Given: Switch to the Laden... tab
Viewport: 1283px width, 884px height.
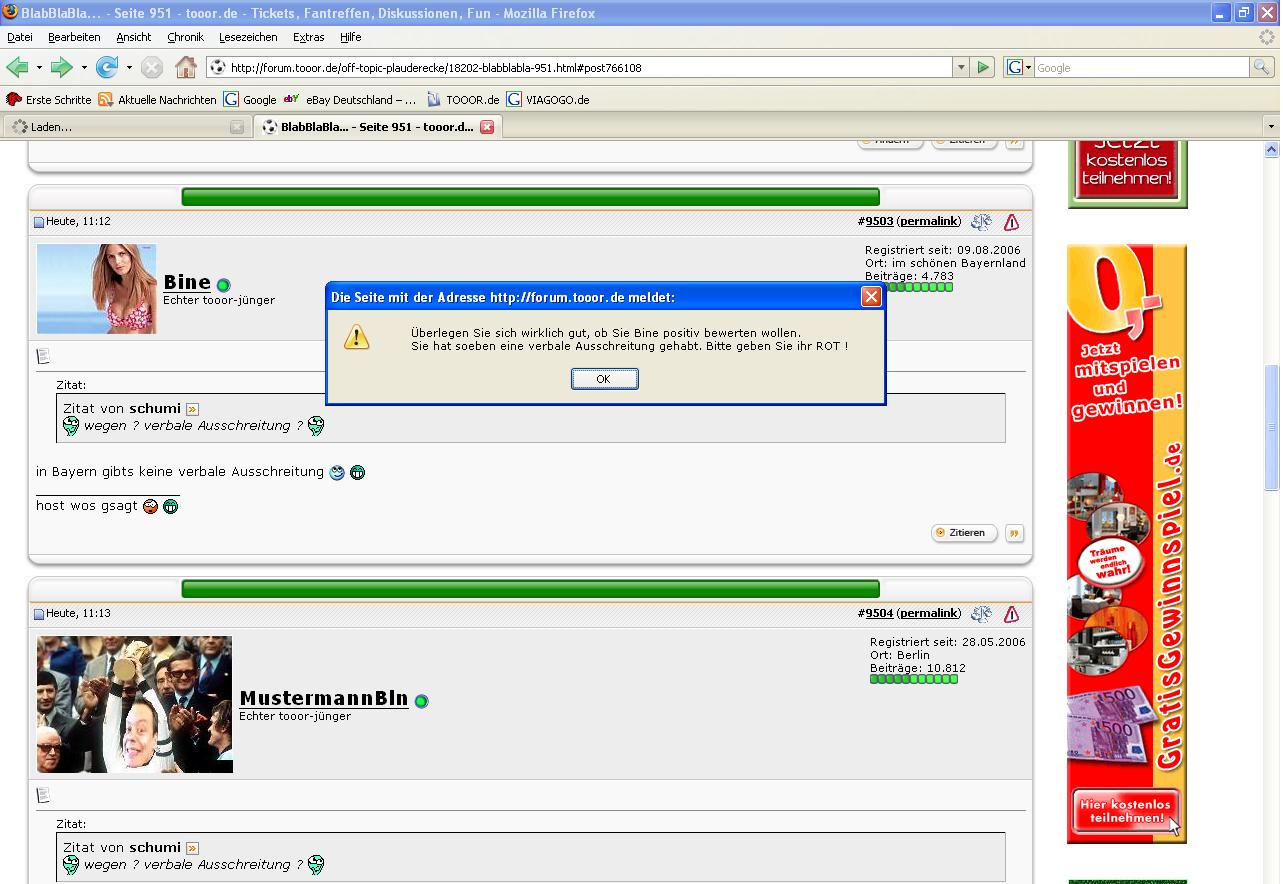Looking at the screenshot, I should 120,127.
